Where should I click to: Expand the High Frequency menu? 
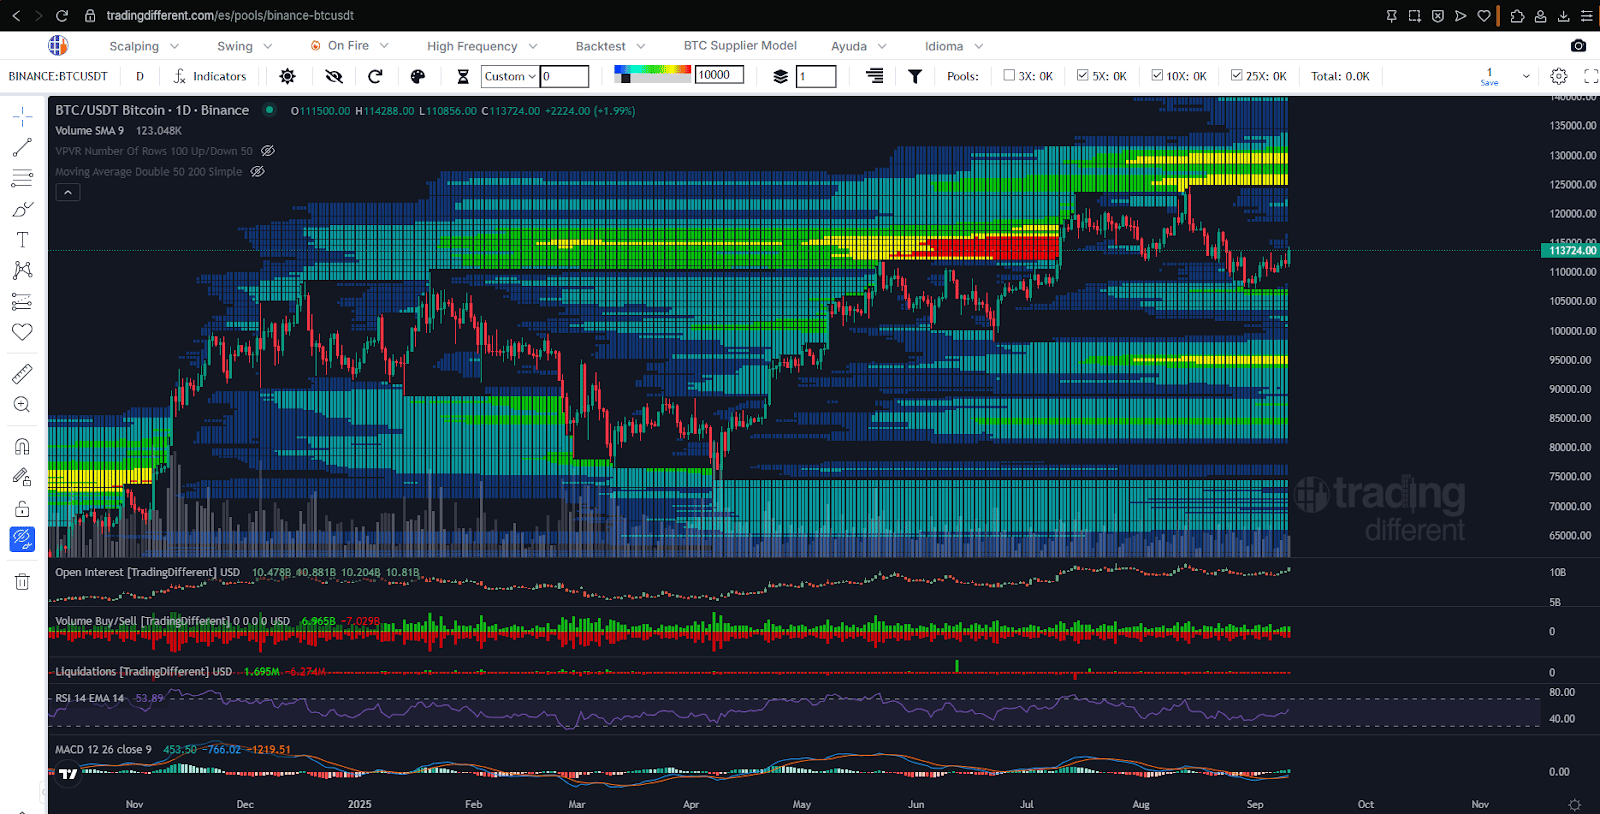482,46
